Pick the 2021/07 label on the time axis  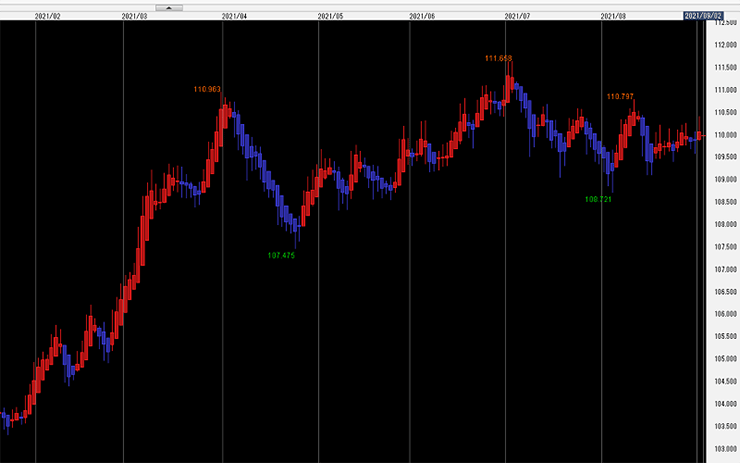(x=519, y=16)
